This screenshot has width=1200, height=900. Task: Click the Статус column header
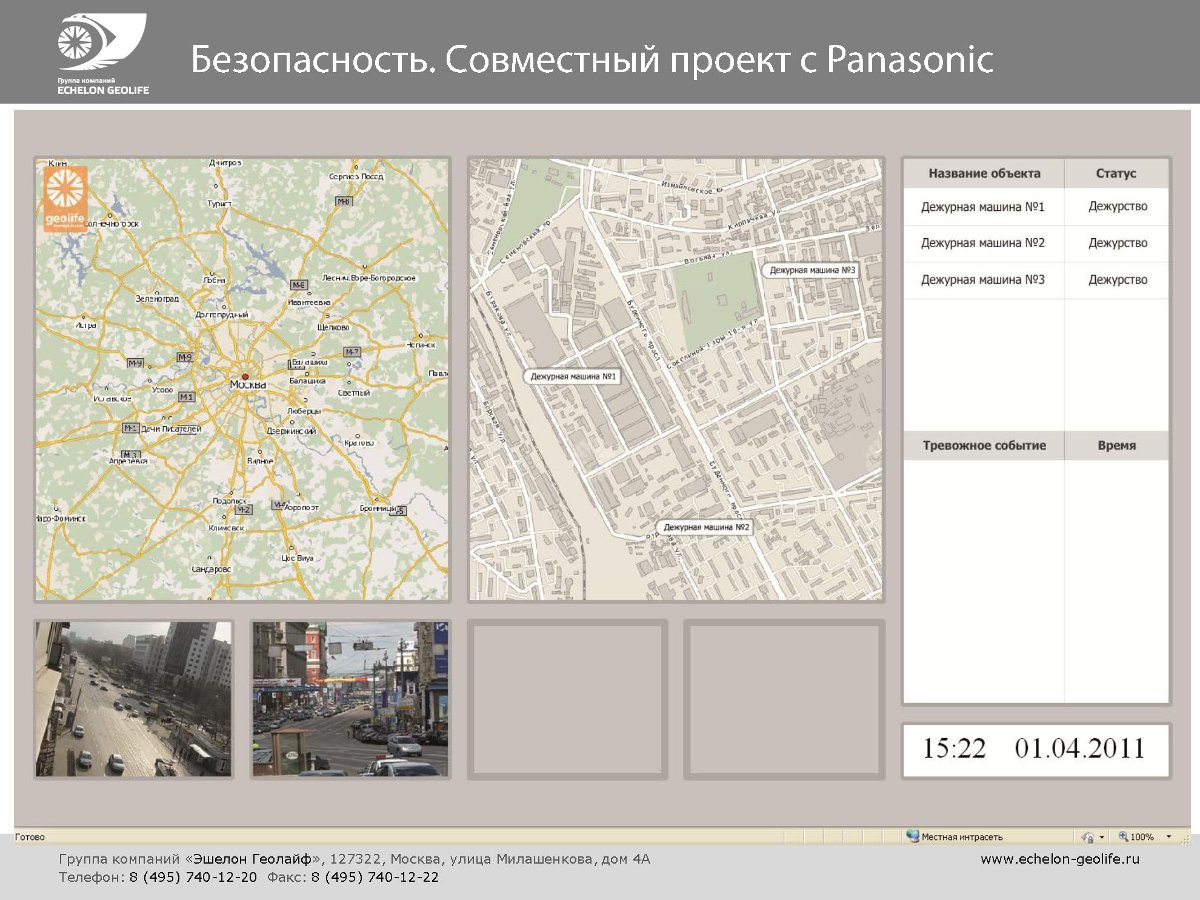pyautogui.click(x=1116, y=173)
